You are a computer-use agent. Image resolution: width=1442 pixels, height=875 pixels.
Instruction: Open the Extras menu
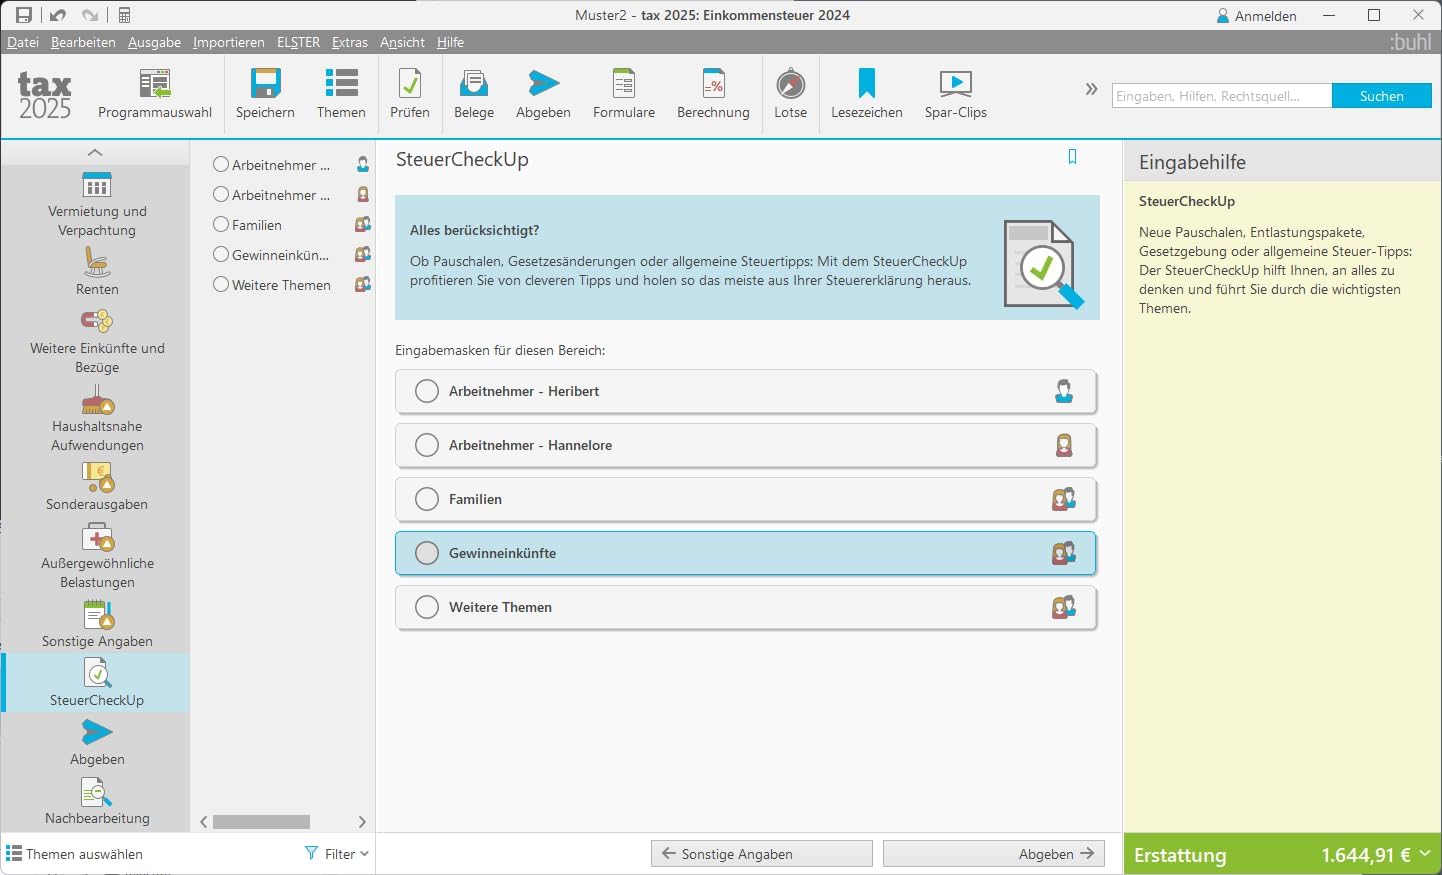click(x=350, y=42)
